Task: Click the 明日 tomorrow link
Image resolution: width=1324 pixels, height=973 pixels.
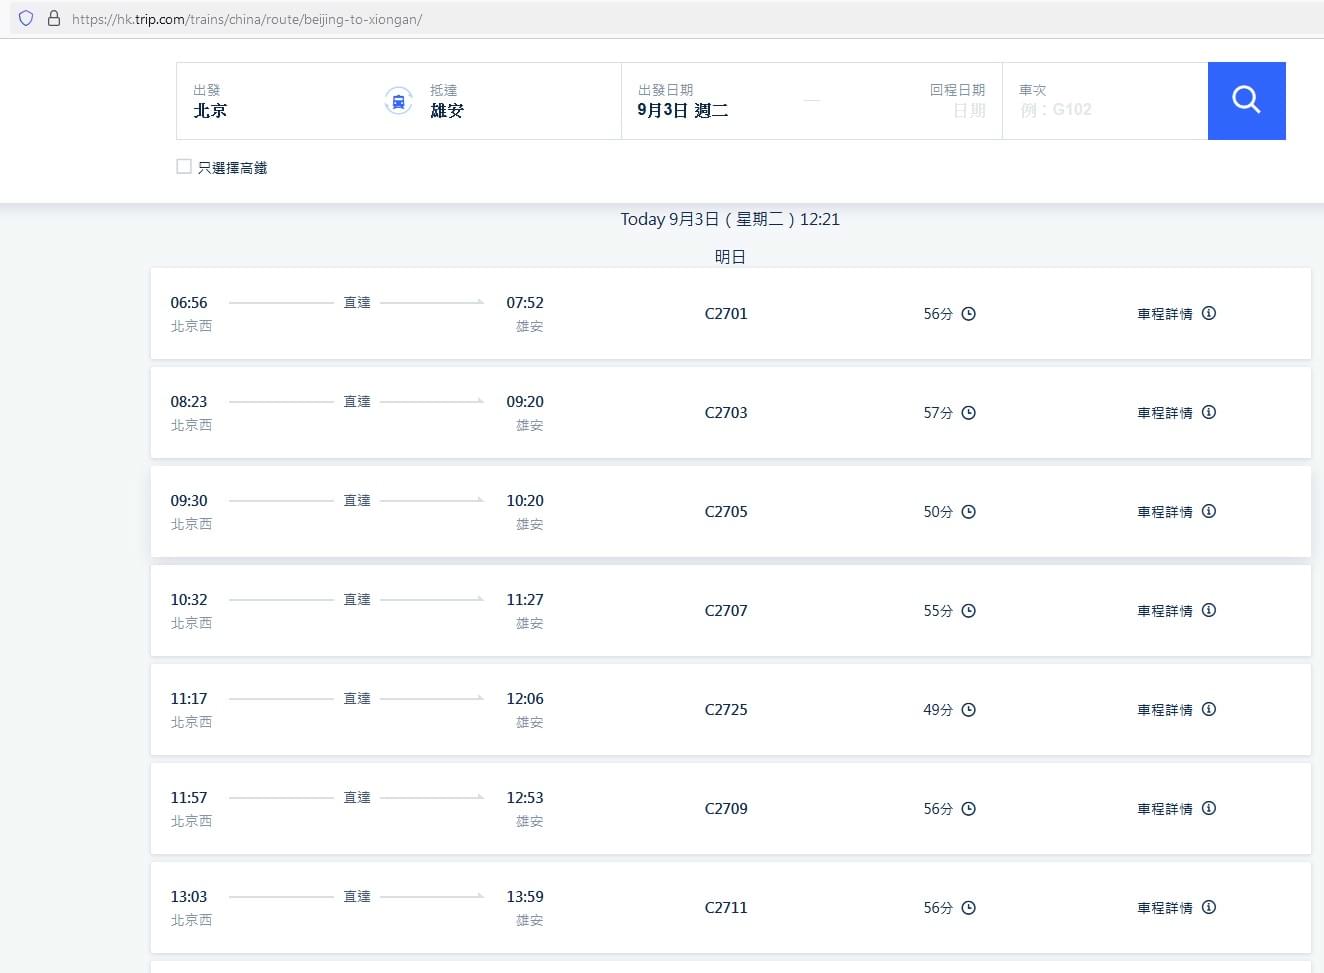Action: point(730,257)
